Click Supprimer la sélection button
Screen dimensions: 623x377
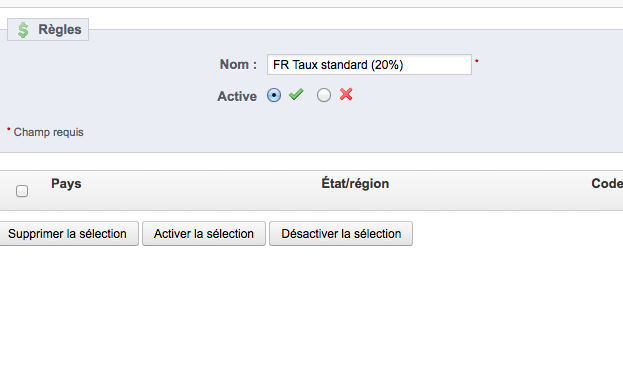coord(68,234)
